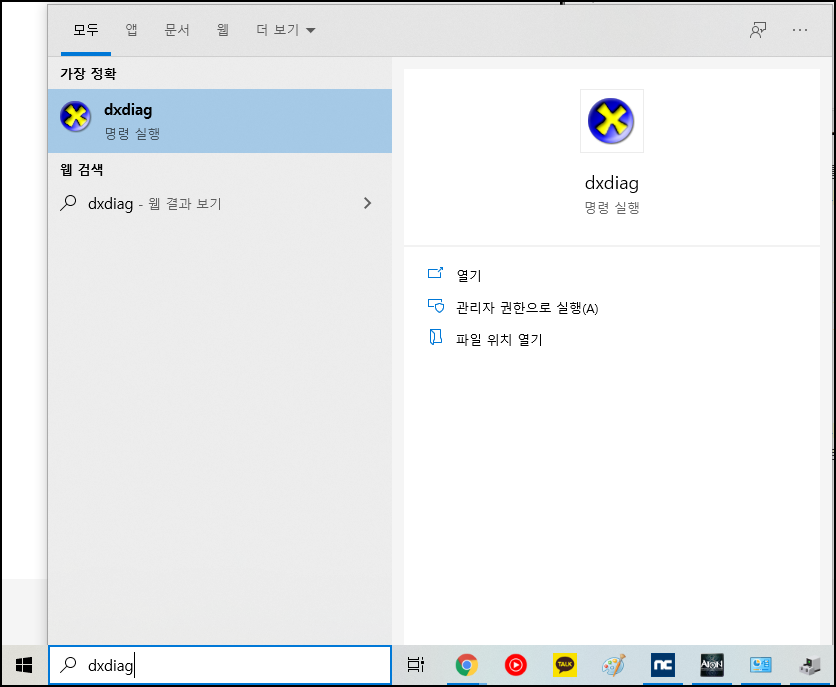Select the 모두 tab
This screenshot has width=836, height=687.
[x=86, y=30]
